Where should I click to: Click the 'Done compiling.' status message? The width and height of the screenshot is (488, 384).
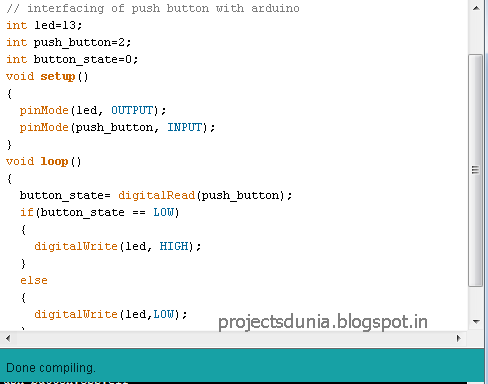tap(51, 368)
